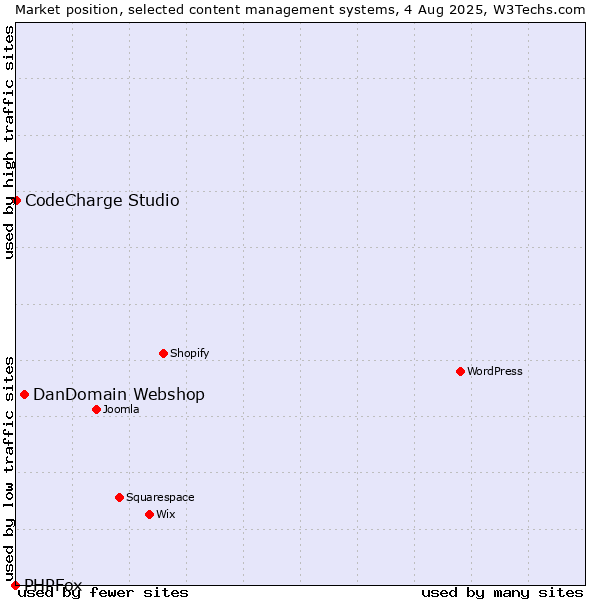
Task: Click the 'Wix' label
Action: (166, 514)
